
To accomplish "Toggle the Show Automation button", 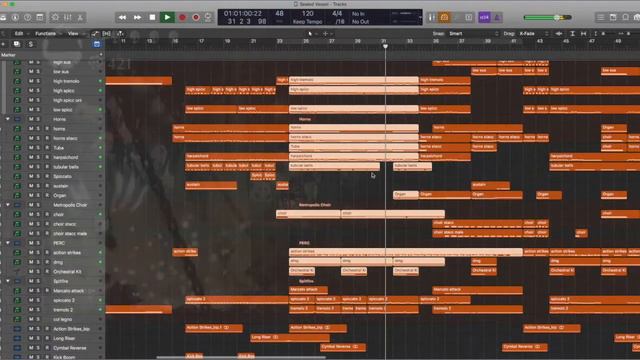I will [x=95, y=33].
